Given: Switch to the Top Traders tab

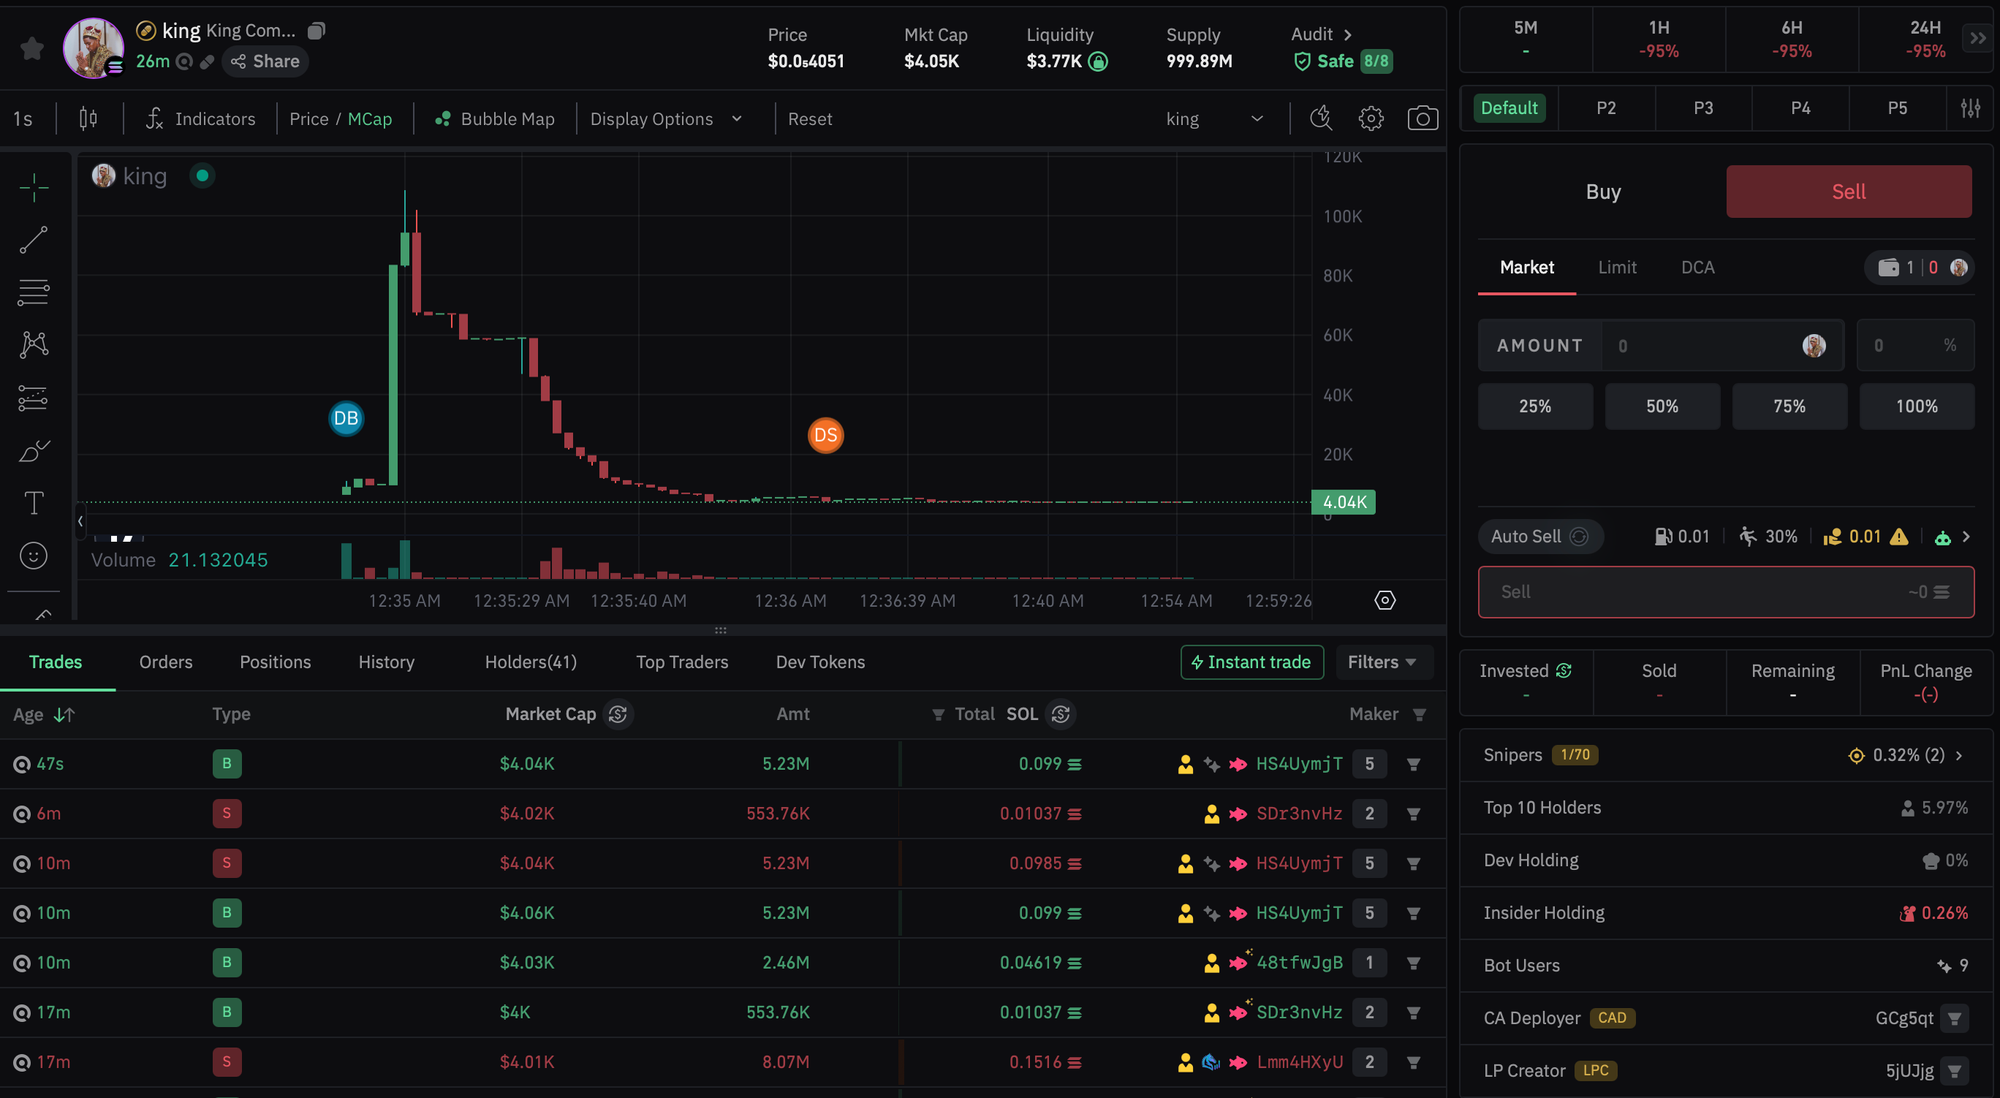Looking at the screenshot, I should 682,662.
